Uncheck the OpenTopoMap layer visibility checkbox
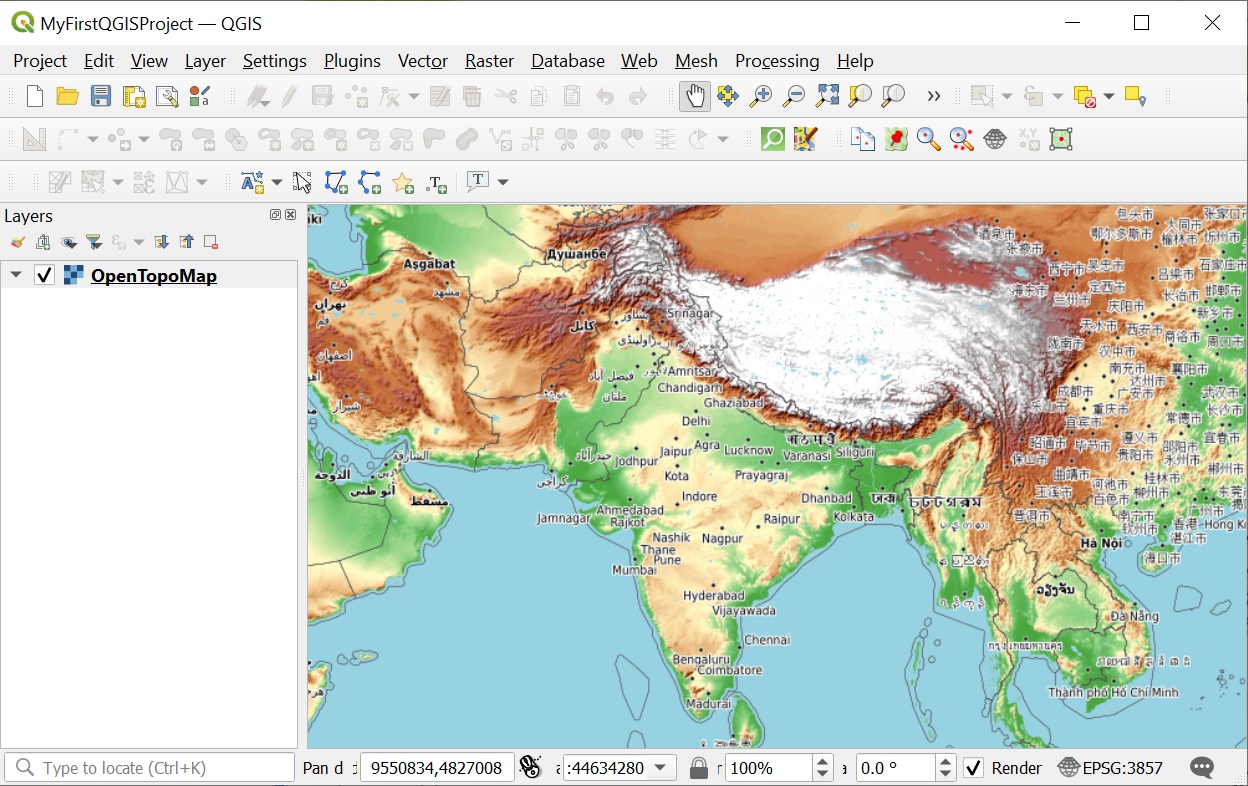Image resolution: width=1248 pixels, height=786 pixels. pos(44,275)
